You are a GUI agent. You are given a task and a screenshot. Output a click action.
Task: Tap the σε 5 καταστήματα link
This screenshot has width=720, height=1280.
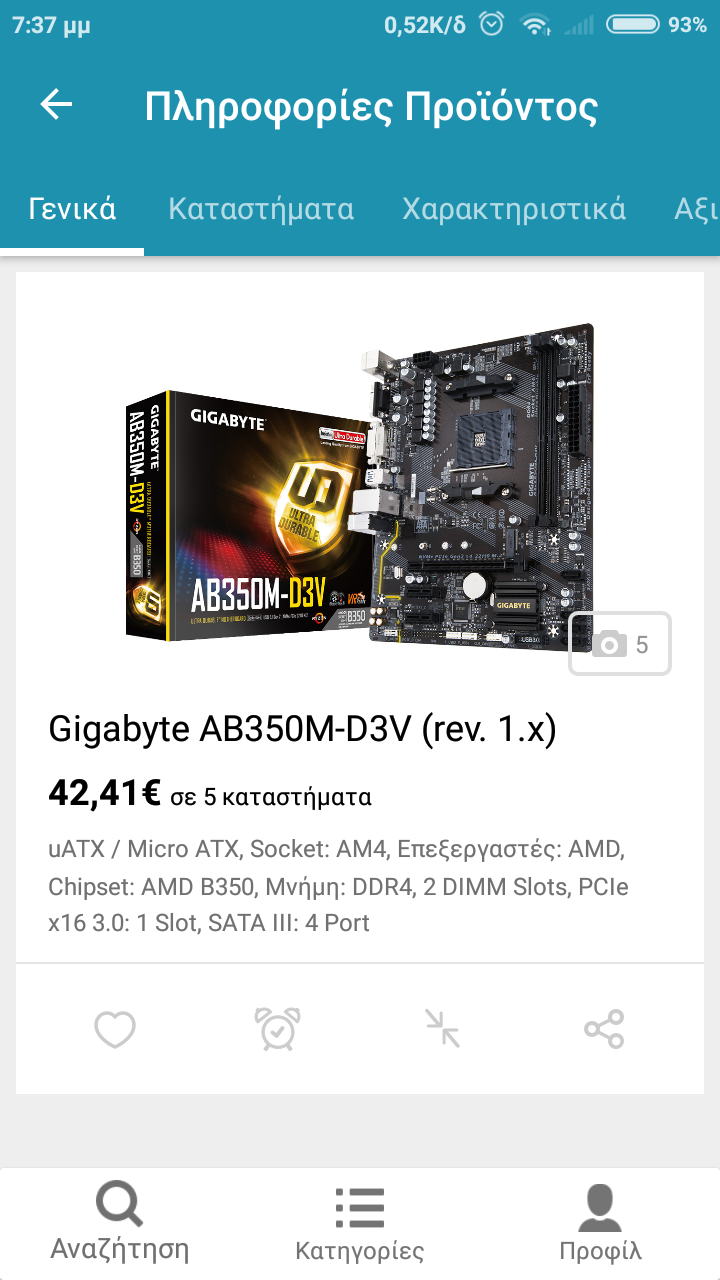pyautogui.click(x=271, y=797)
